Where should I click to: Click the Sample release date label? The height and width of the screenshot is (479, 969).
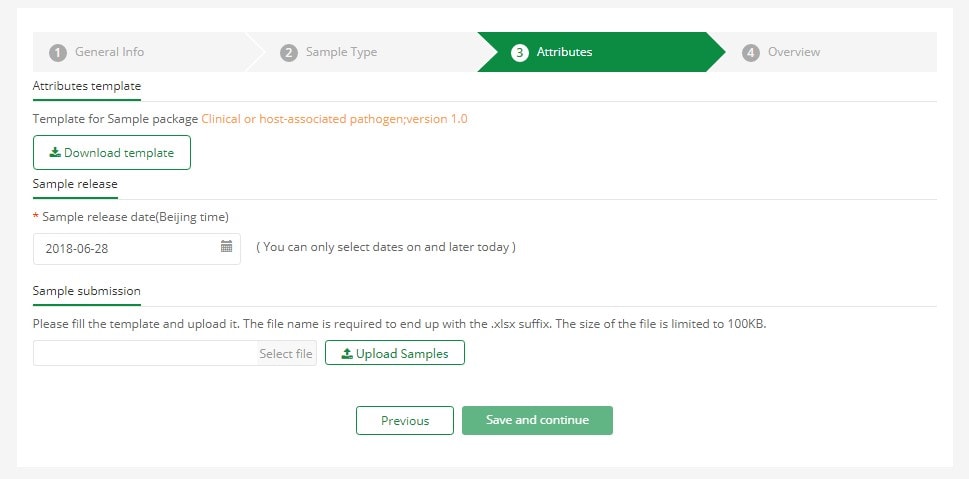click(x=135, y=217)
